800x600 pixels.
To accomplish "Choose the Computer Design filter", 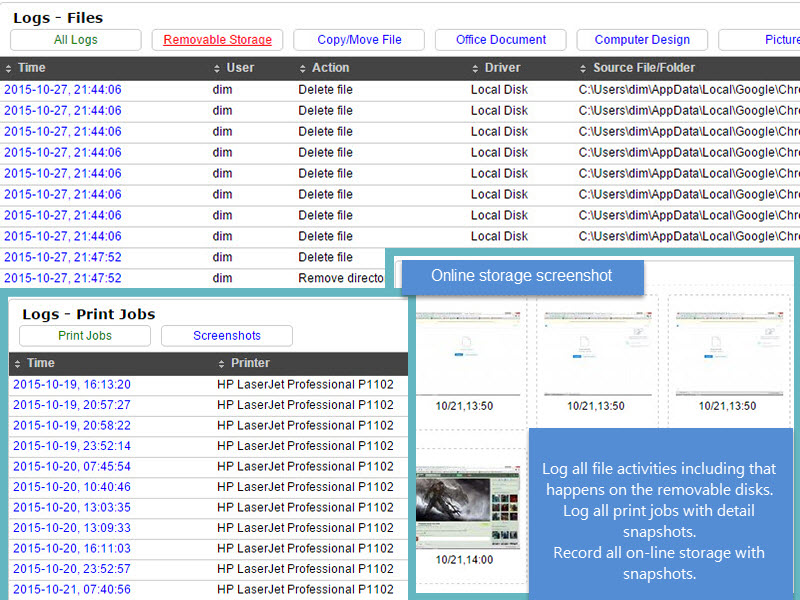I will (642, 40).
